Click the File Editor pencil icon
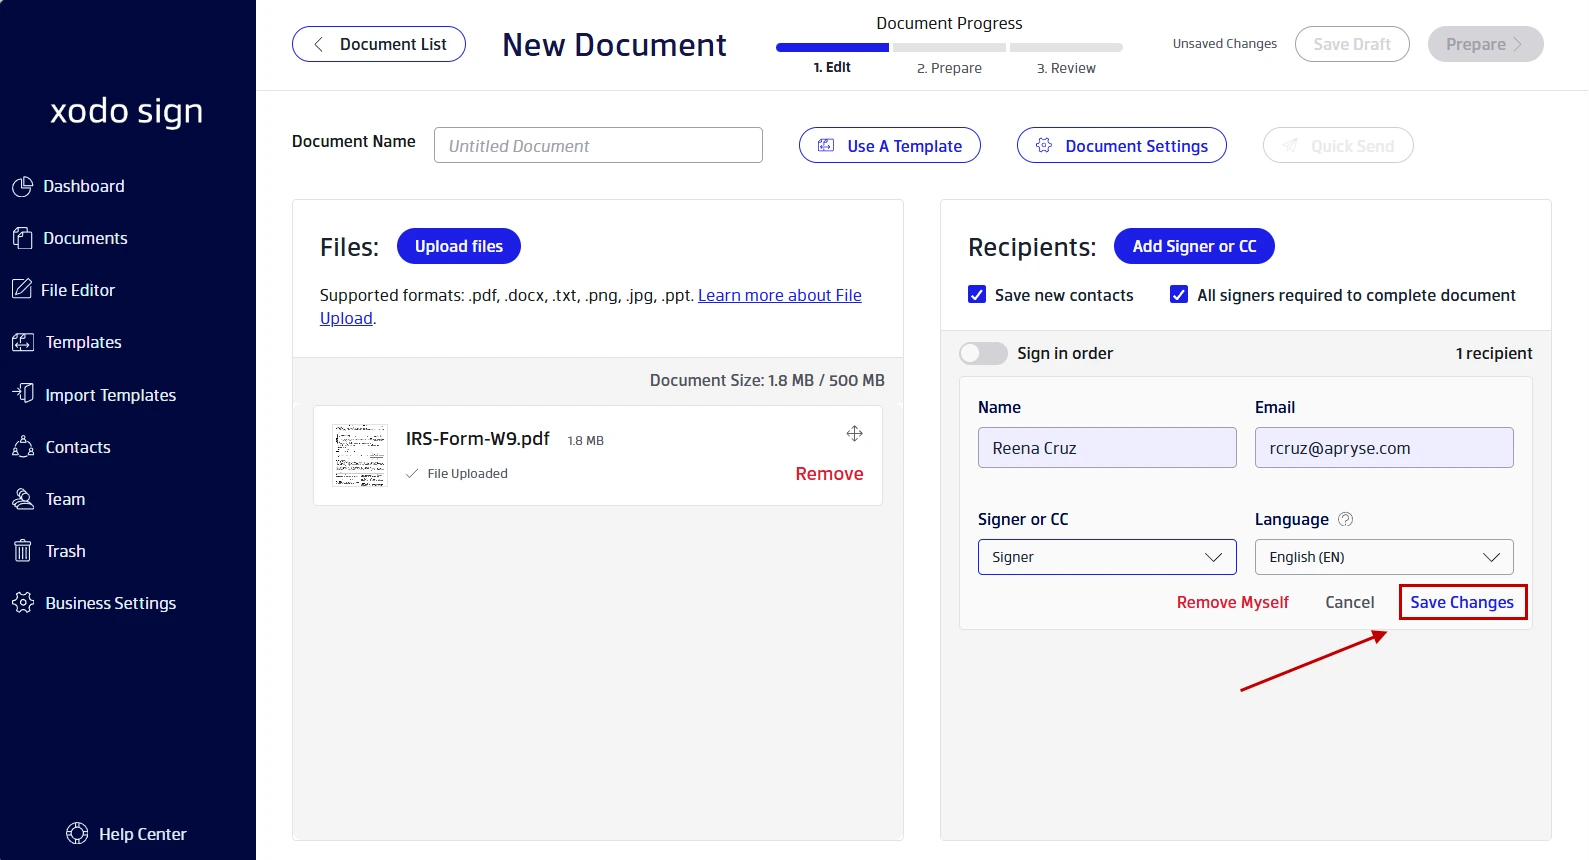The image size is (1589, 860). pos(22,289)
